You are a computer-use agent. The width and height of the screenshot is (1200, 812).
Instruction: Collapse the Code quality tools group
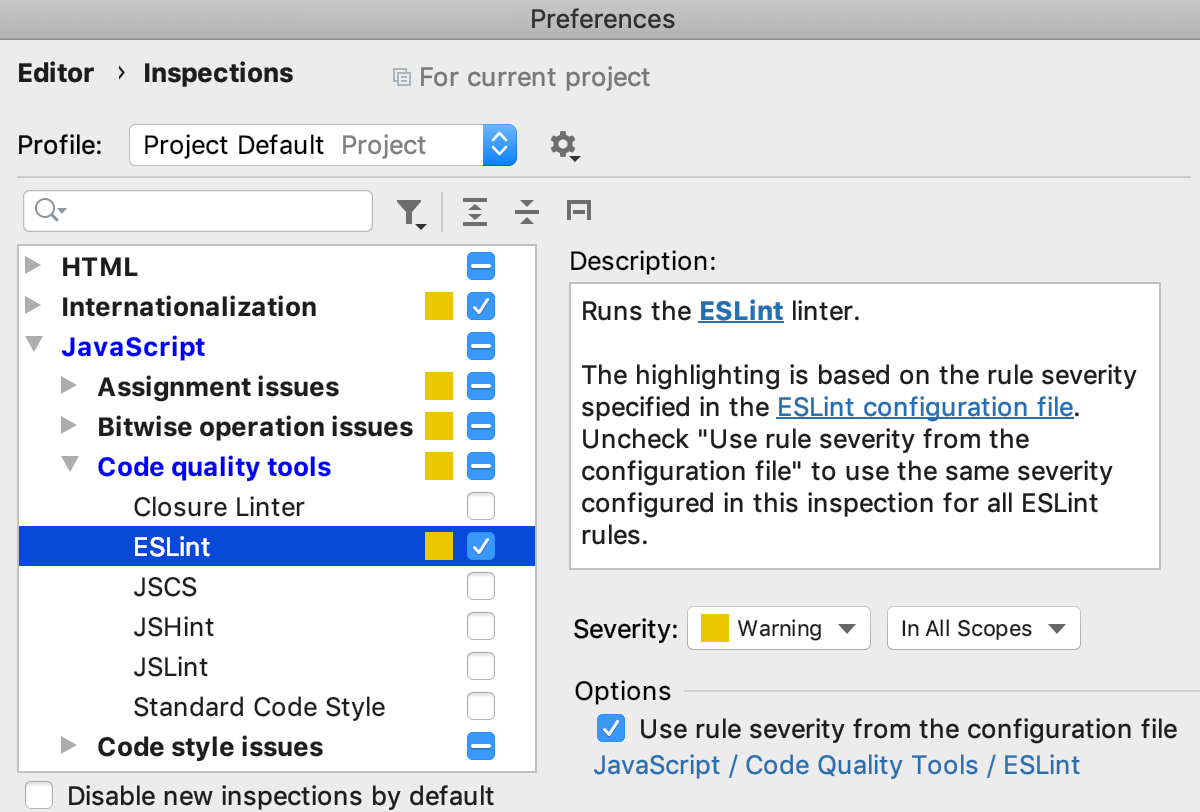click(x=68, y=466)
